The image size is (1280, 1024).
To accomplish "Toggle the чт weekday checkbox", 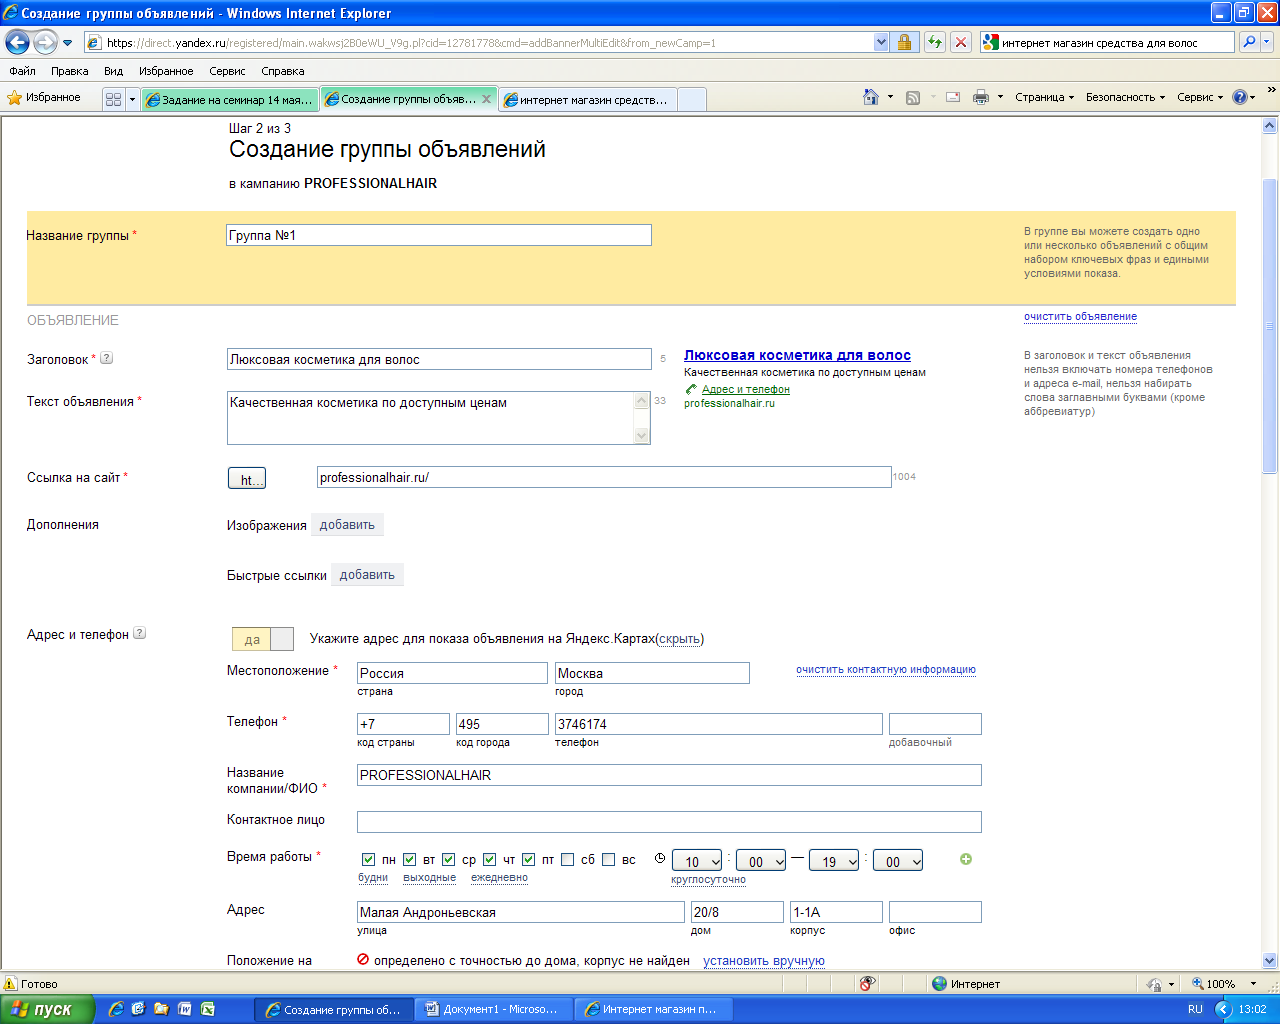I will click(x=489, y=859).
